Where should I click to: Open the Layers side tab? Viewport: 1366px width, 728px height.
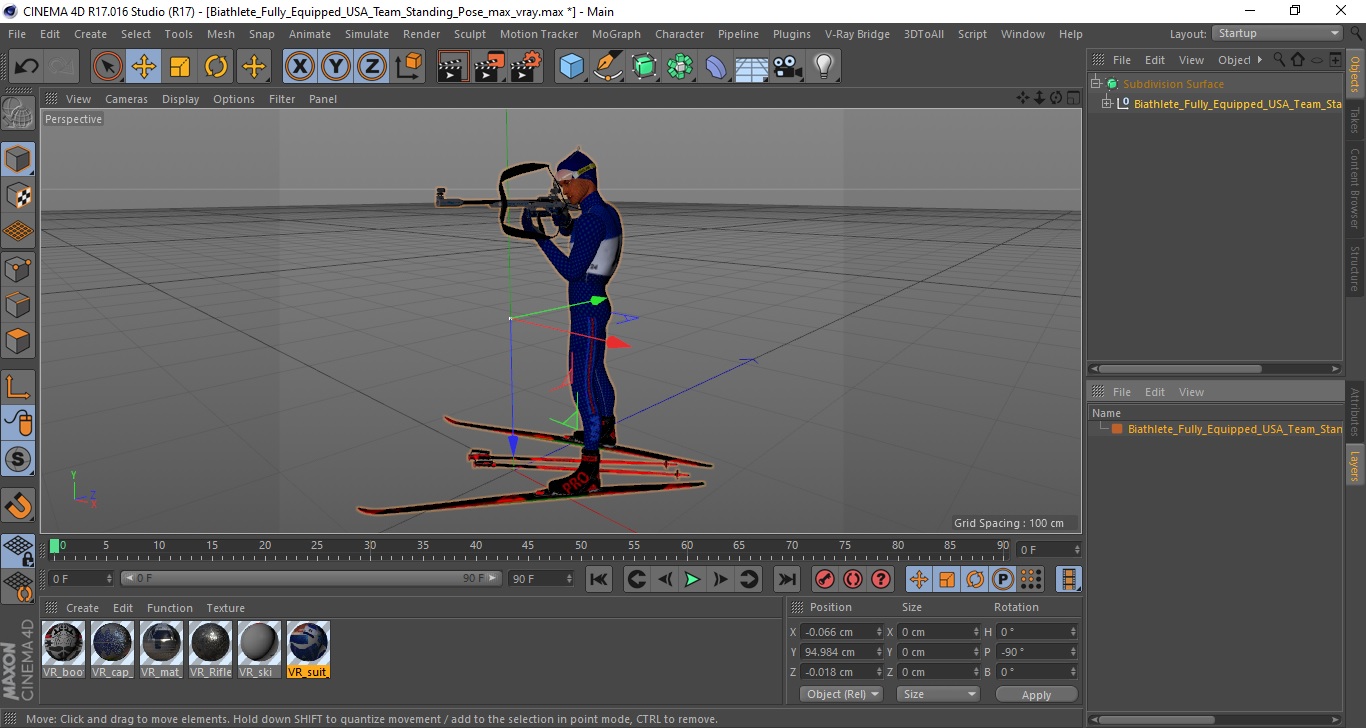1355,465
